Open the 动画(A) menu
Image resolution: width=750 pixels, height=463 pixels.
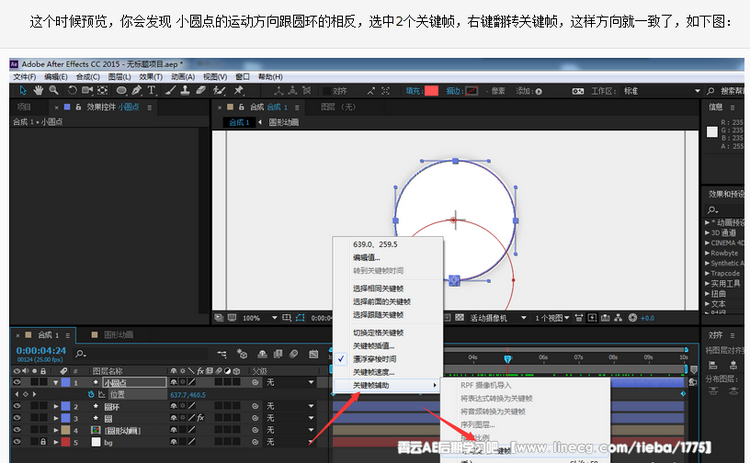pyautogui.click(x=183, y=77)
